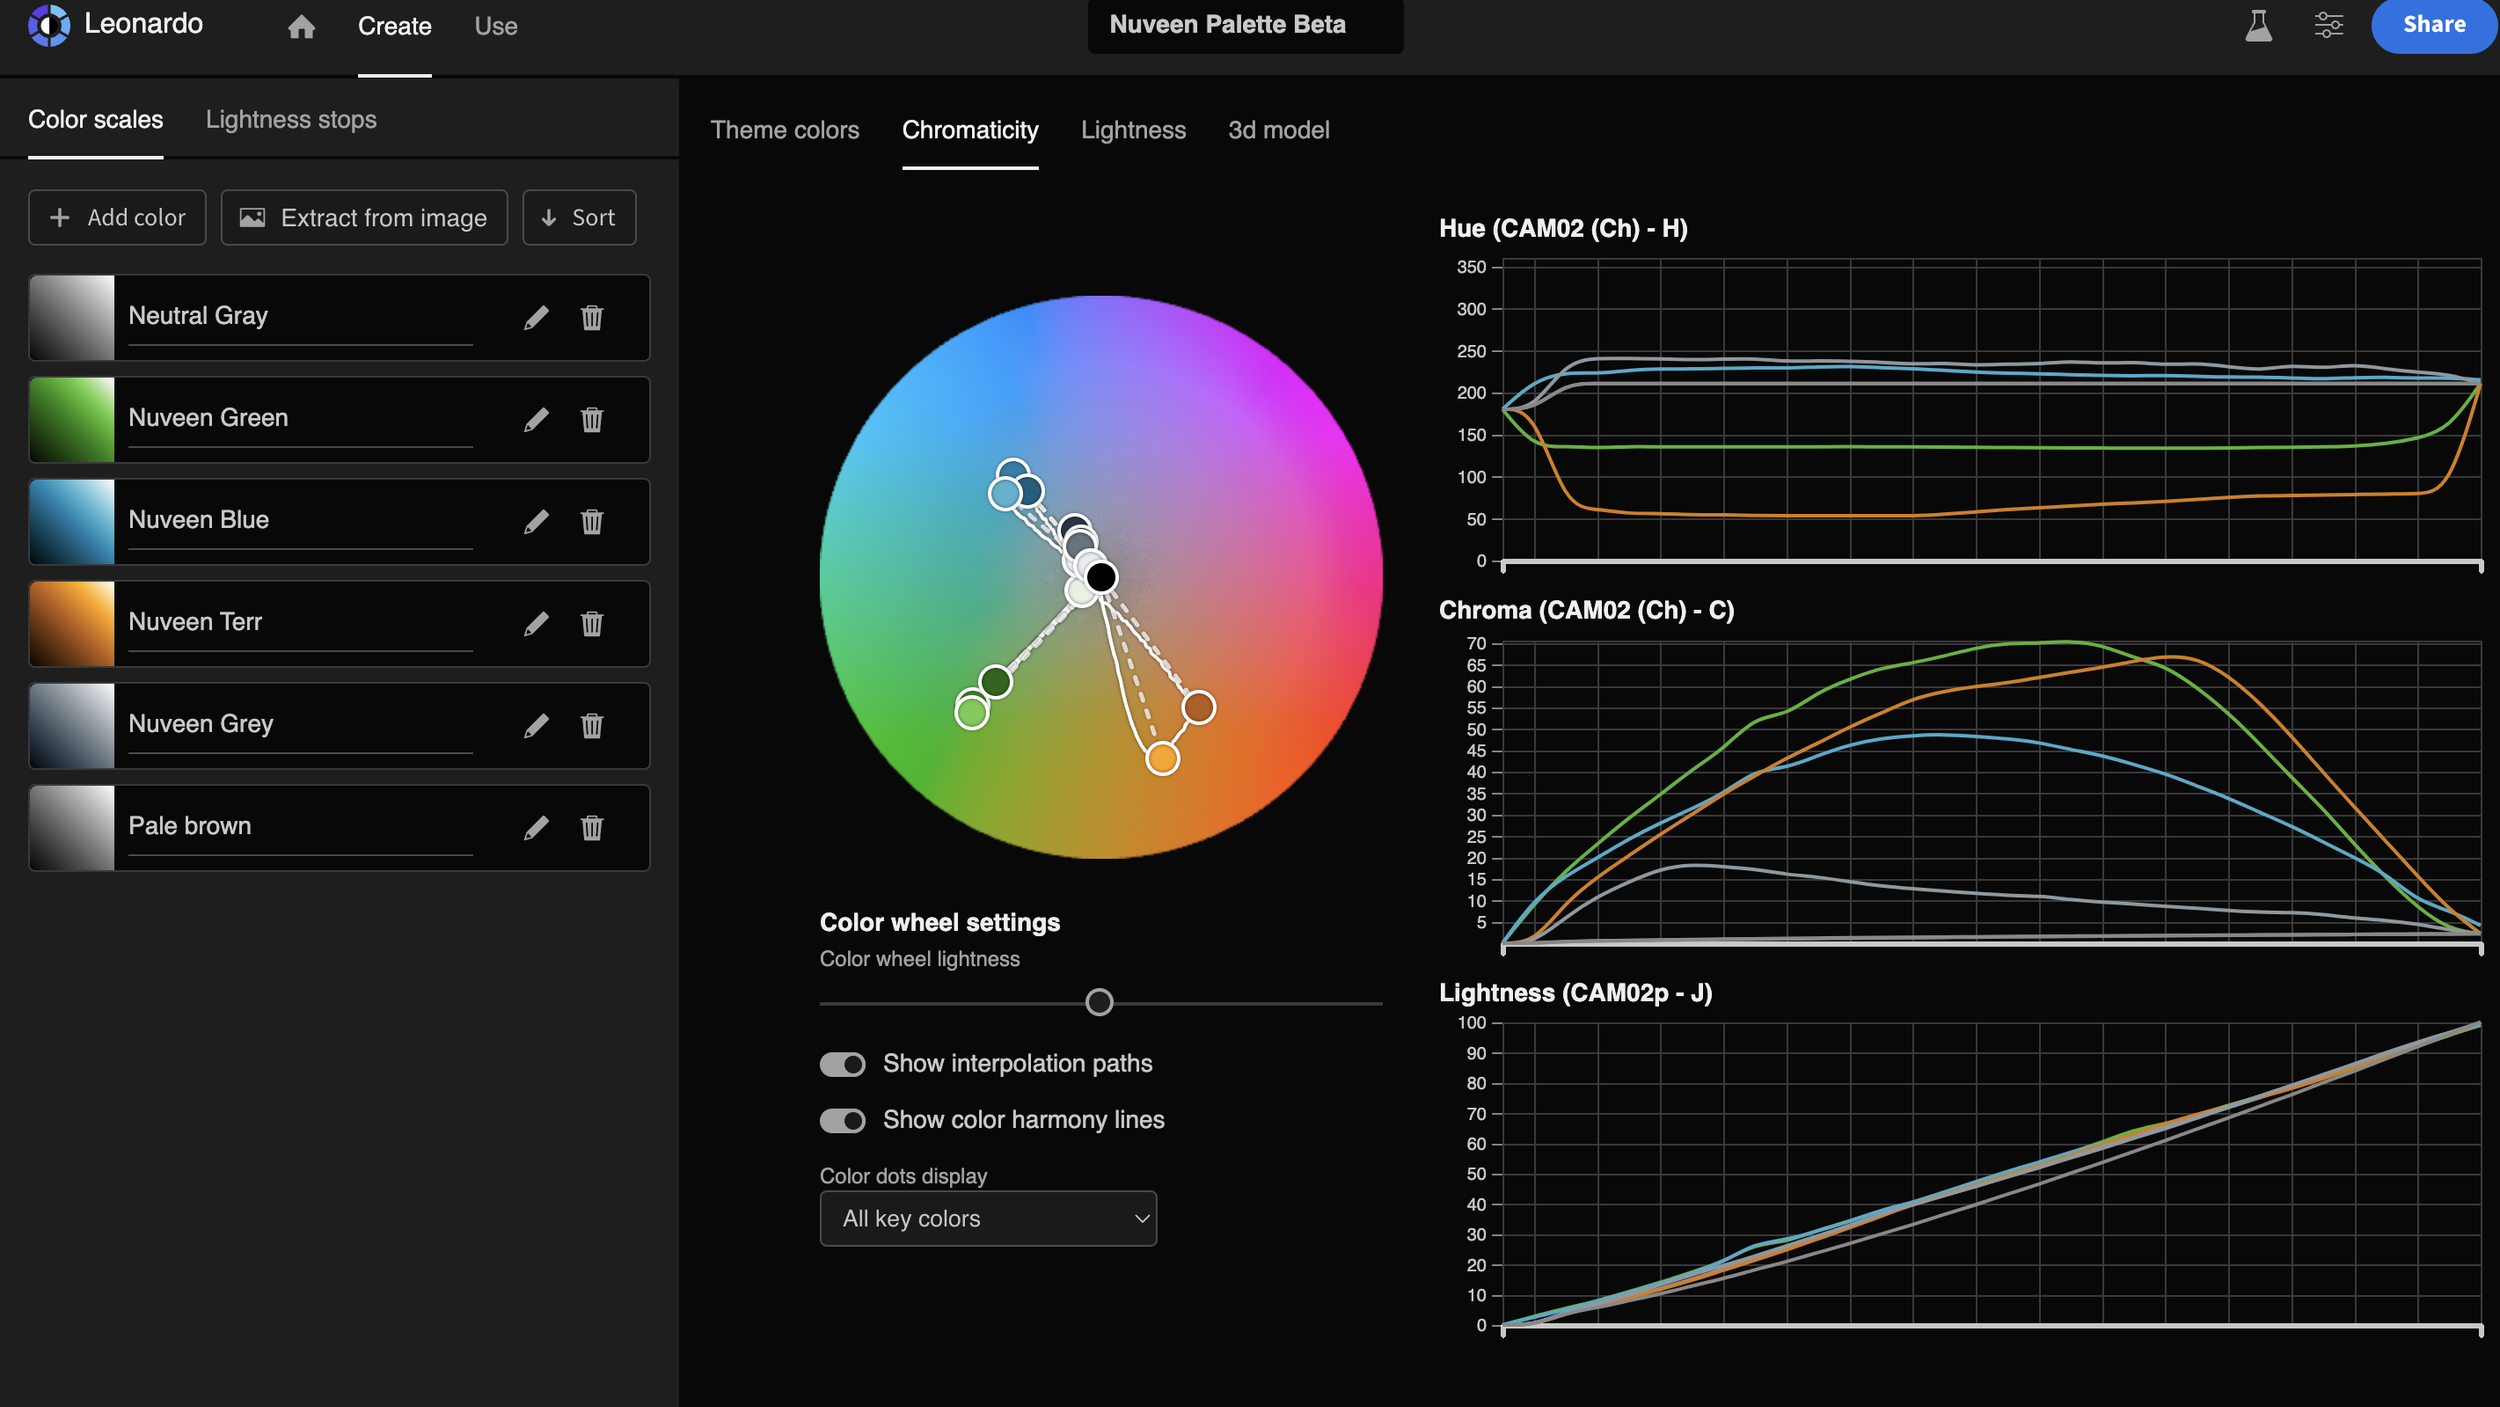Screen dimensions: 2500x1407
Task: Click the Nuveen Terr gradient swatch
Action: [72, 623]
